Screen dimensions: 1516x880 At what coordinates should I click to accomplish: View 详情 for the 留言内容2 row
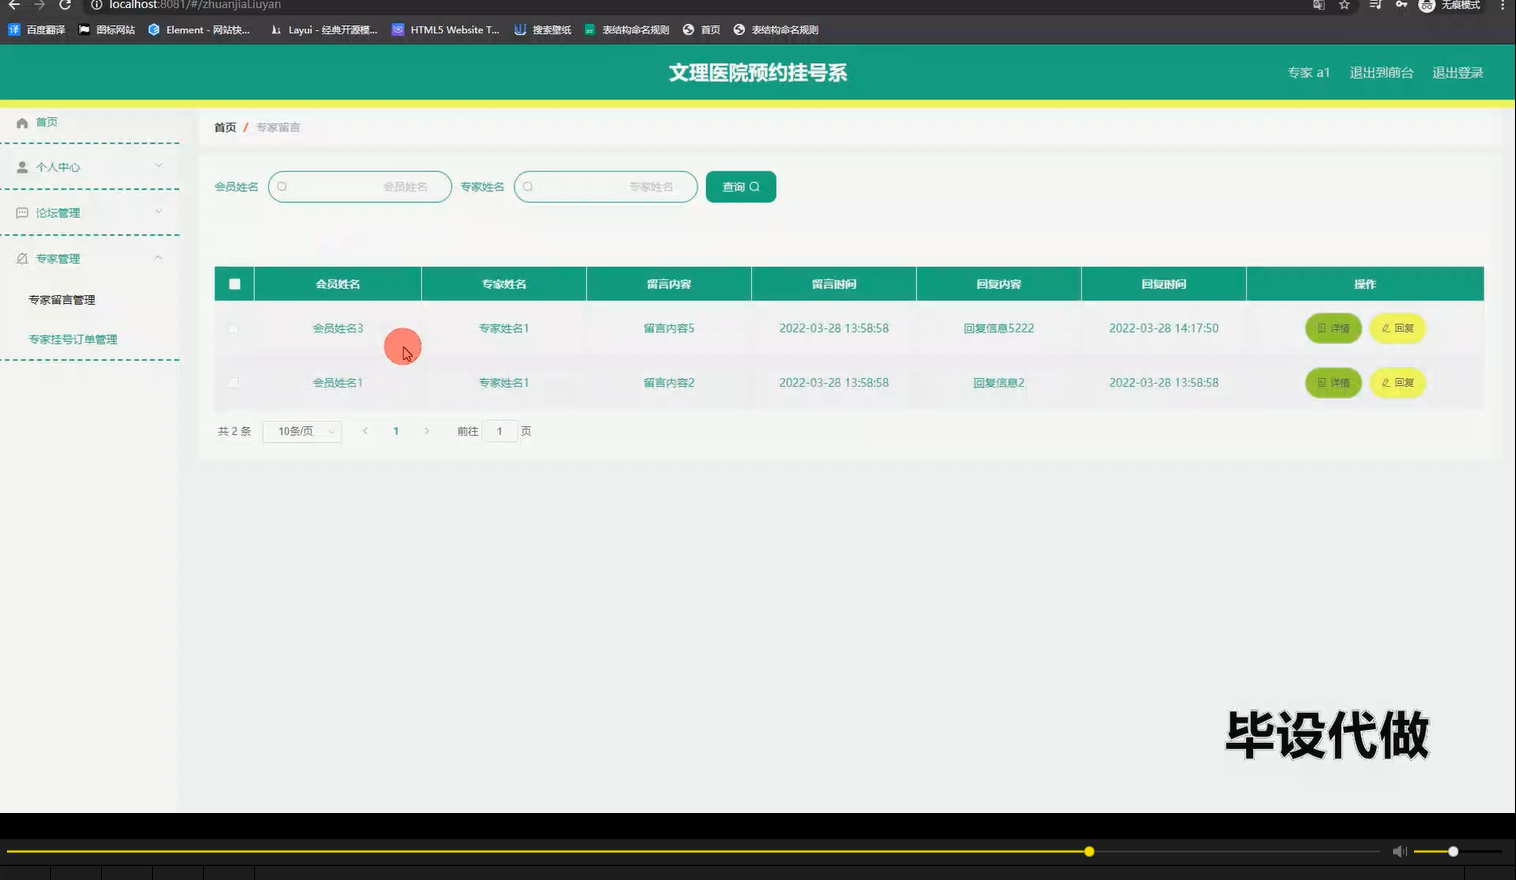1333,383
